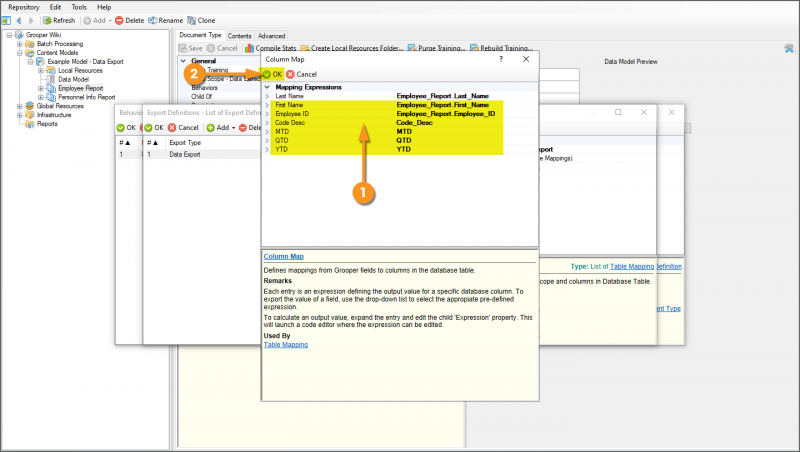Select the Behaviors property row

point(204,88)
